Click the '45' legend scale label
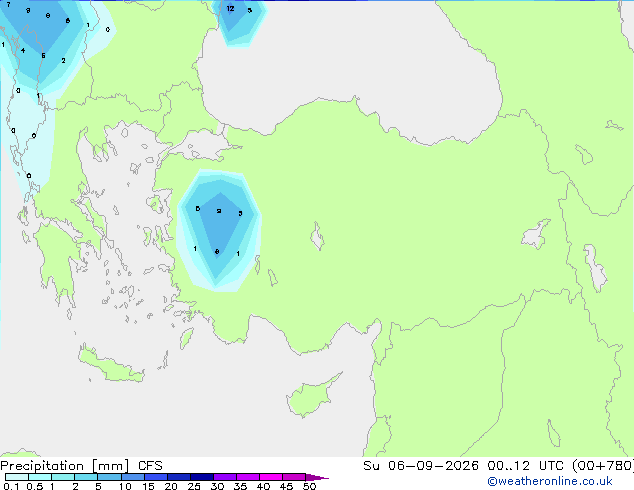Screen dimensions: 634x490 [x=286, y=486]
